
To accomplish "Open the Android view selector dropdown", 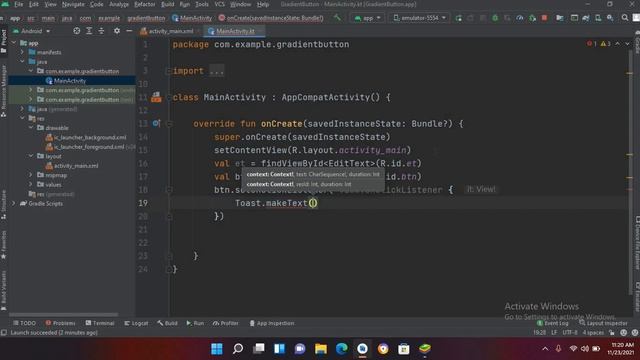I will click(x=32, y=31).
